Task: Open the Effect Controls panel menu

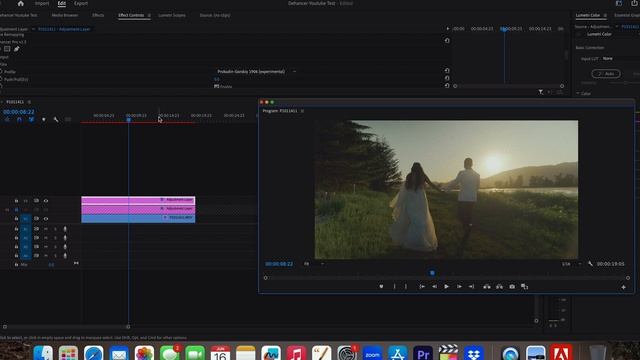Action: (149, 16)
